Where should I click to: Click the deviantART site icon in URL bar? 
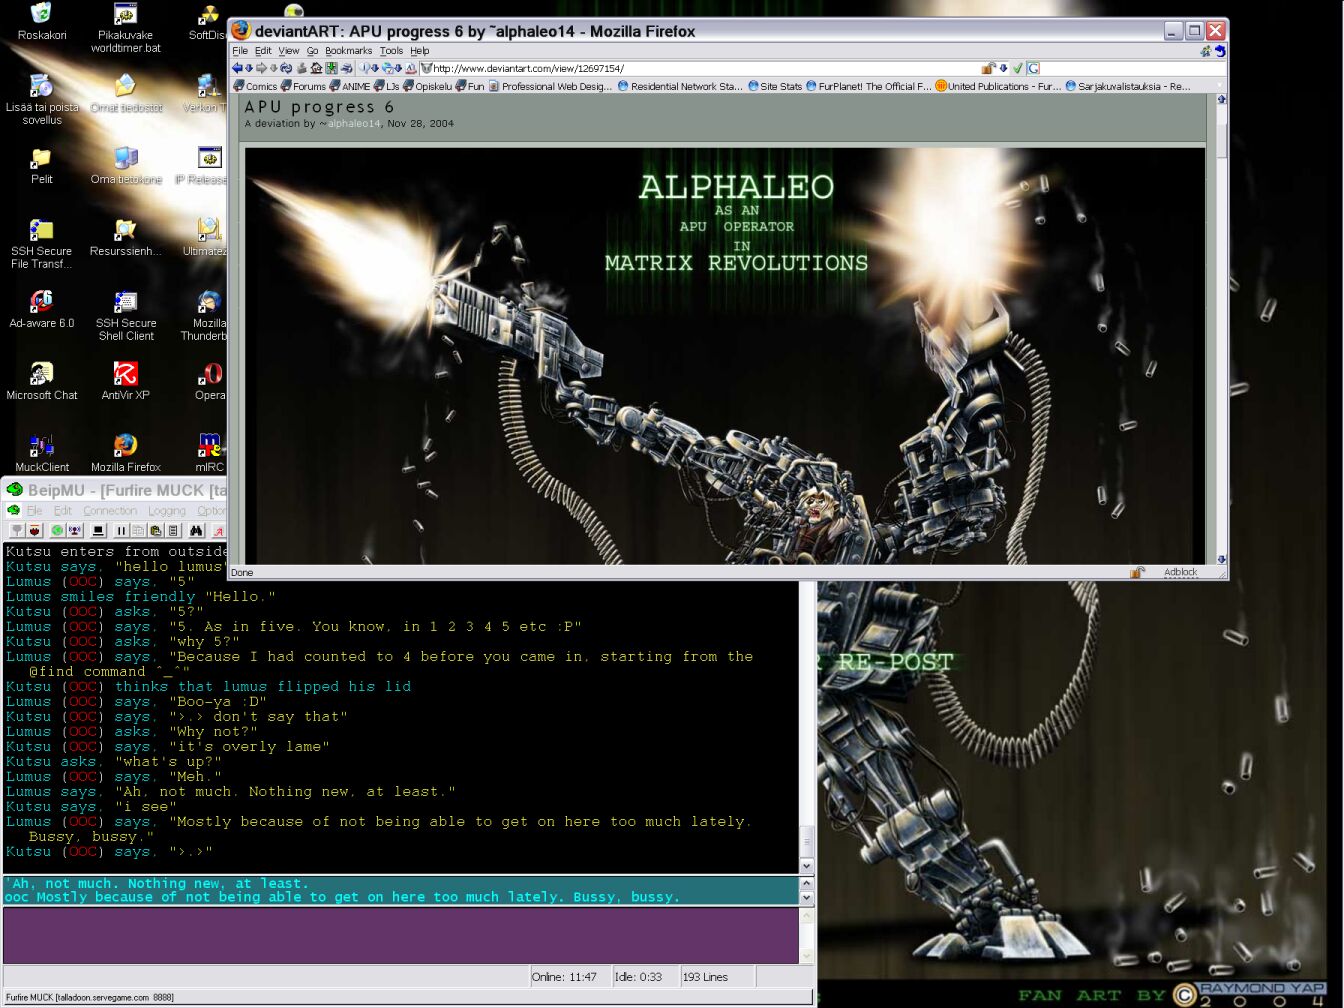point(427,68)
